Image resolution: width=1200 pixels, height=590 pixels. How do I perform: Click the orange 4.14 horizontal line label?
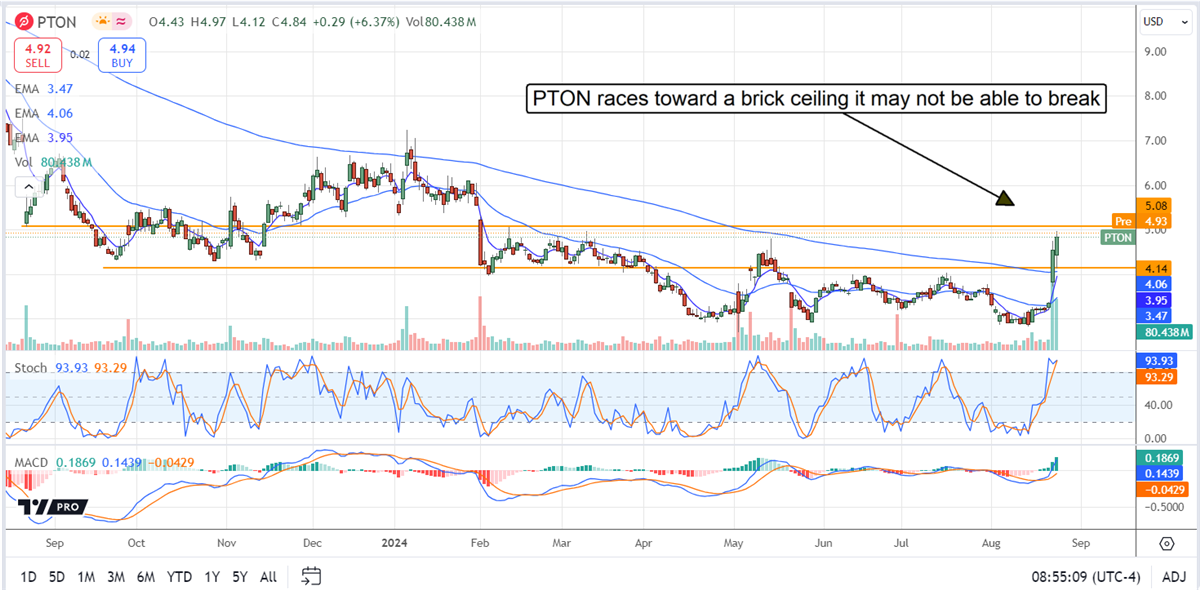click(x=1152, y=269)
